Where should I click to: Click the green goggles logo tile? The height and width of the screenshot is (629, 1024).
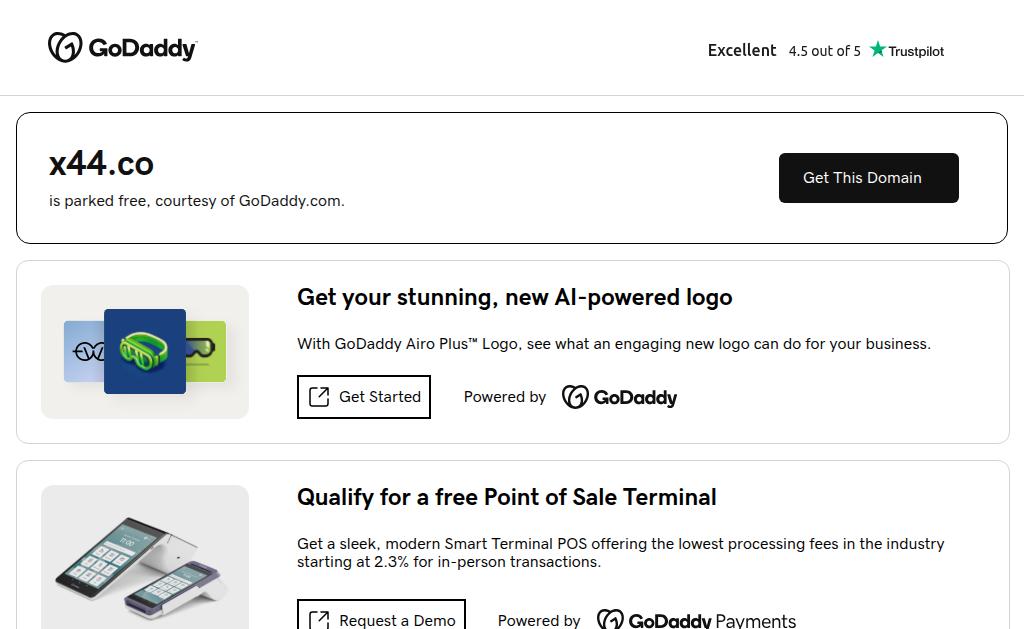coord(145,351)
